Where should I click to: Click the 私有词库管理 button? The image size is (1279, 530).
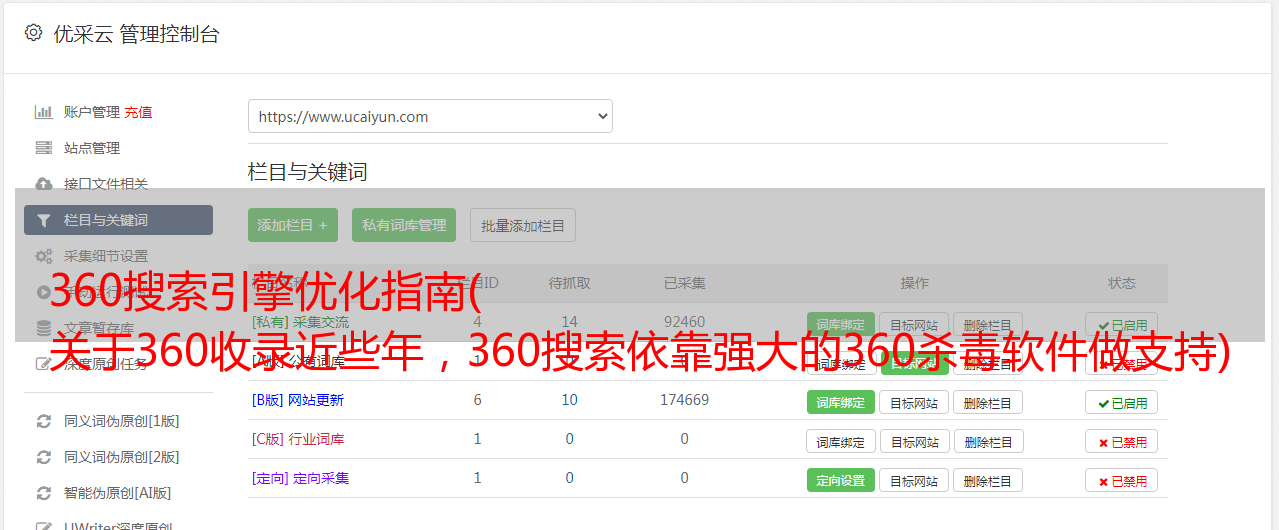click(404, 225)
